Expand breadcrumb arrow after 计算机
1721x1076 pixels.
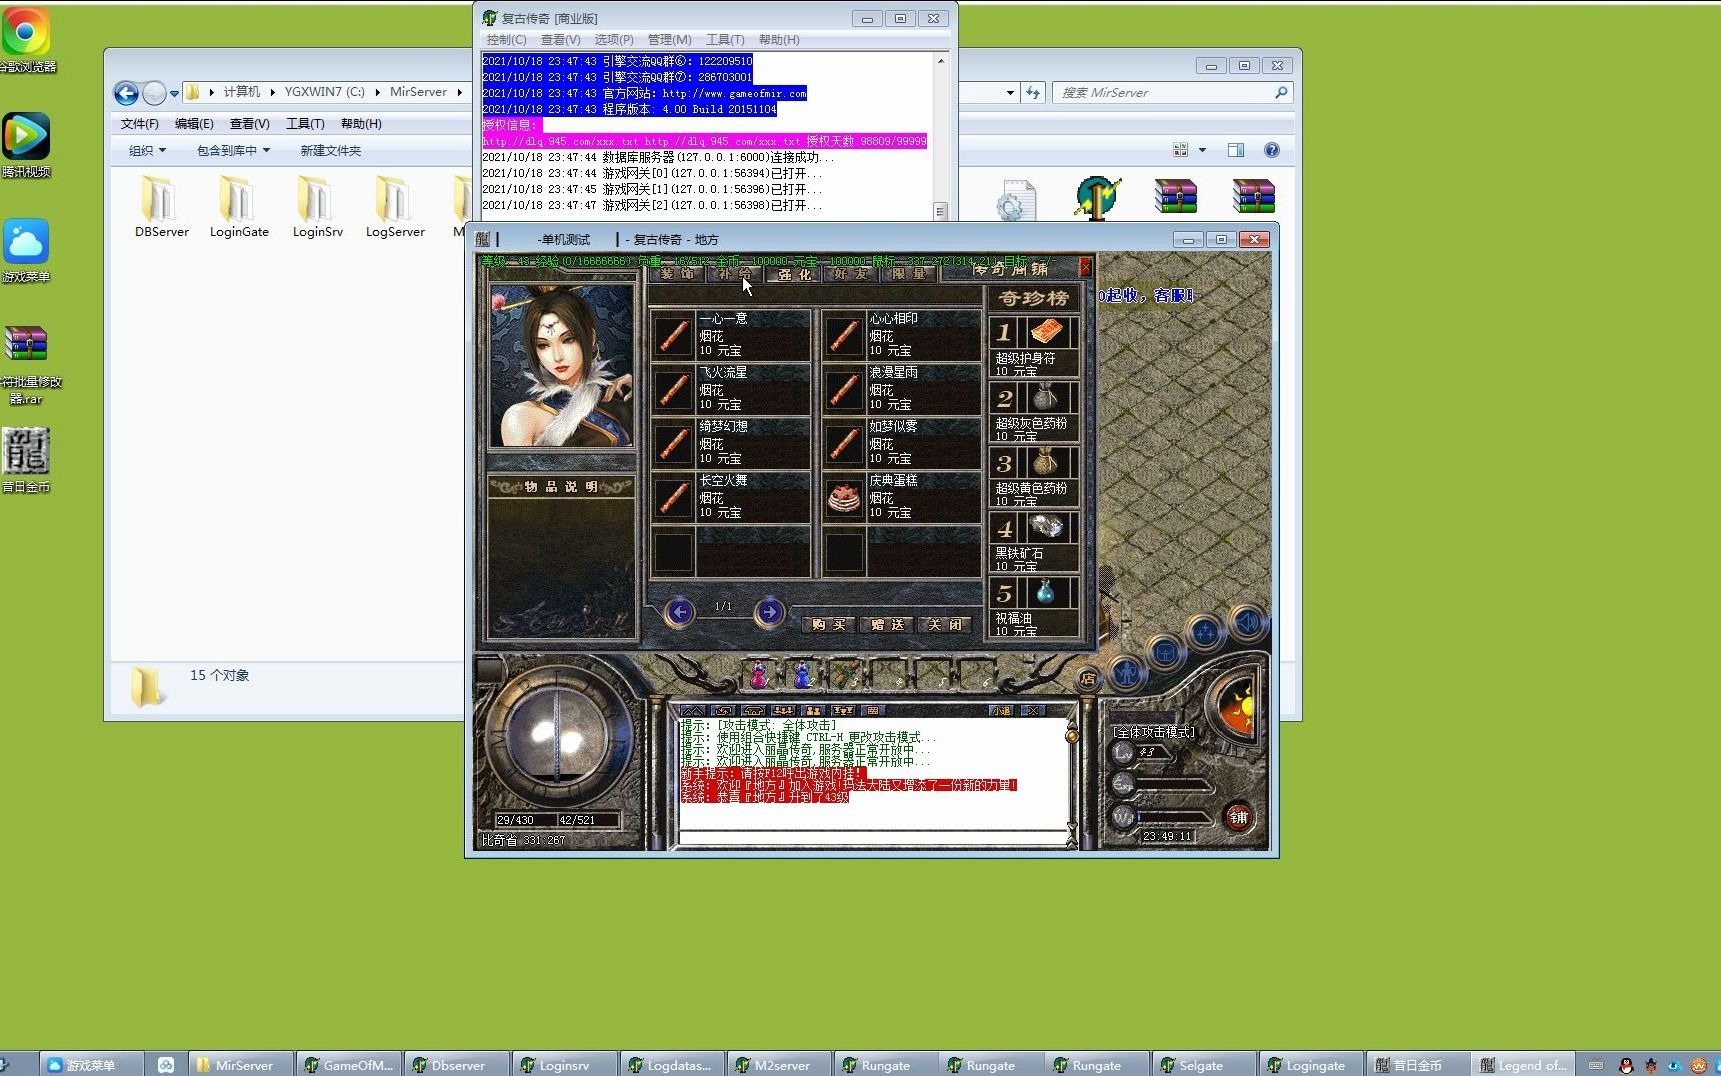coord(272,92)
